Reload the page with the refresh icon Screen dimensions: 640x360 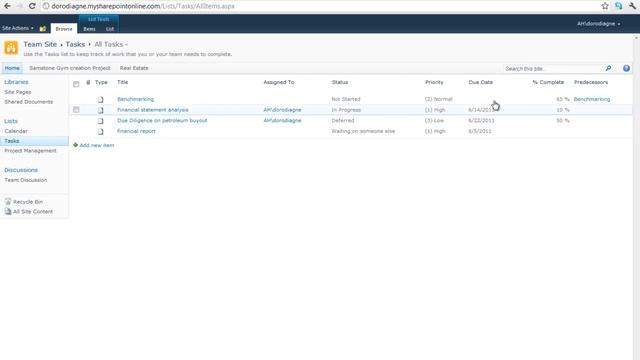[32, 6]
